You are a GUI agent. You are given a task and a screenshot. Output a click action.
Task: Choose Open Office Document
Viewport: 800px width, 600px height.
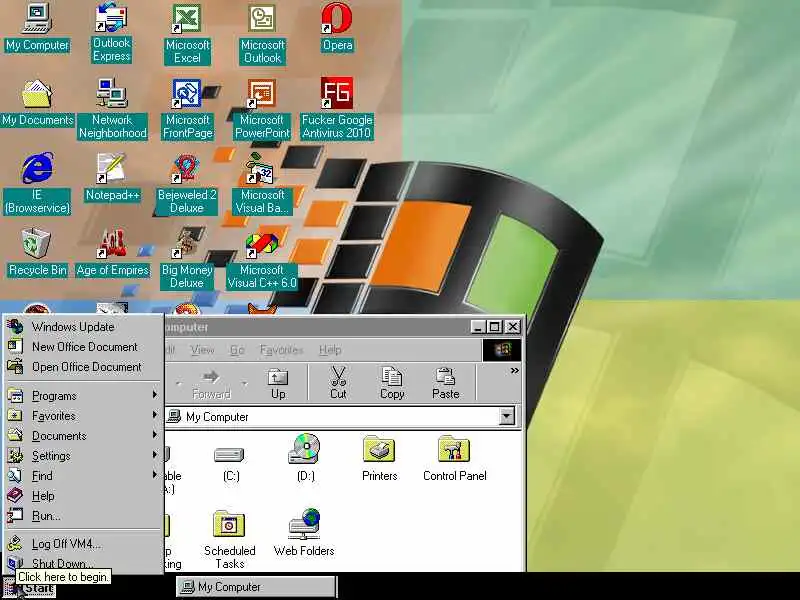click(x=82, y=366)
